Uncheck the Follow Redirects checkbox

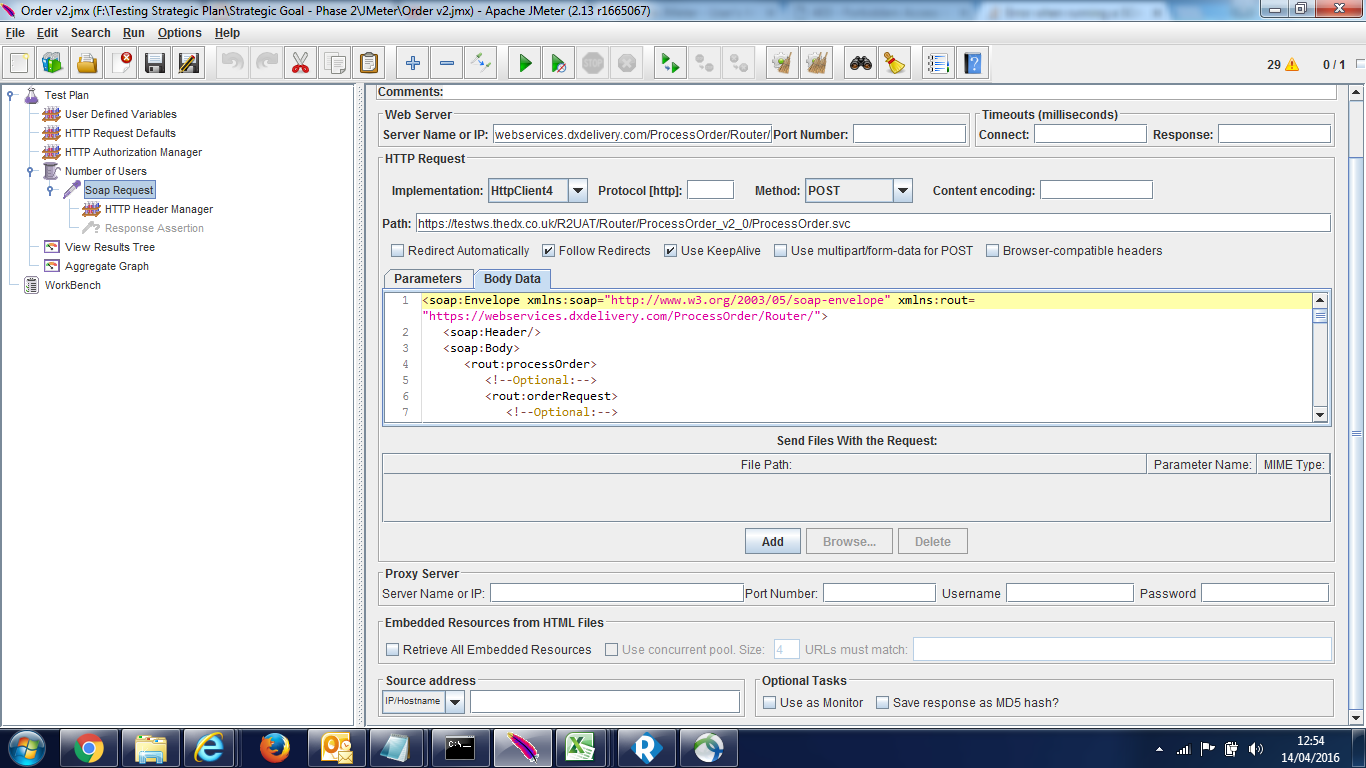click(x=548, y=251)
